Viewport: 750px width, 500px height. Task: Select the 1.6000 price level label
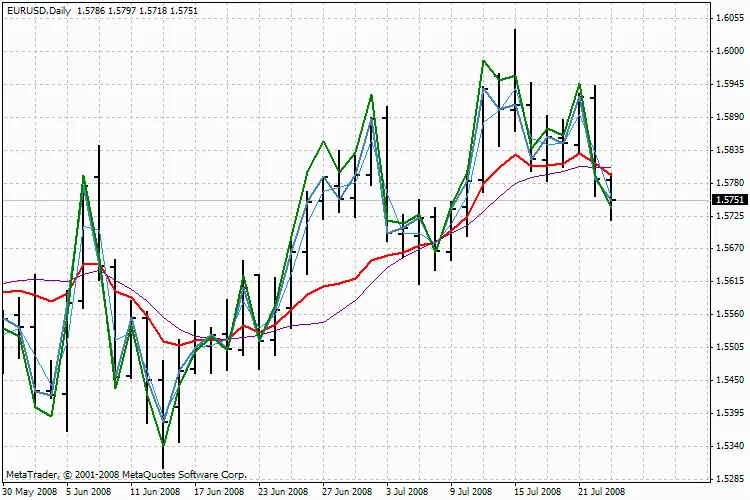pyautogui.click(x=729, y=51)
